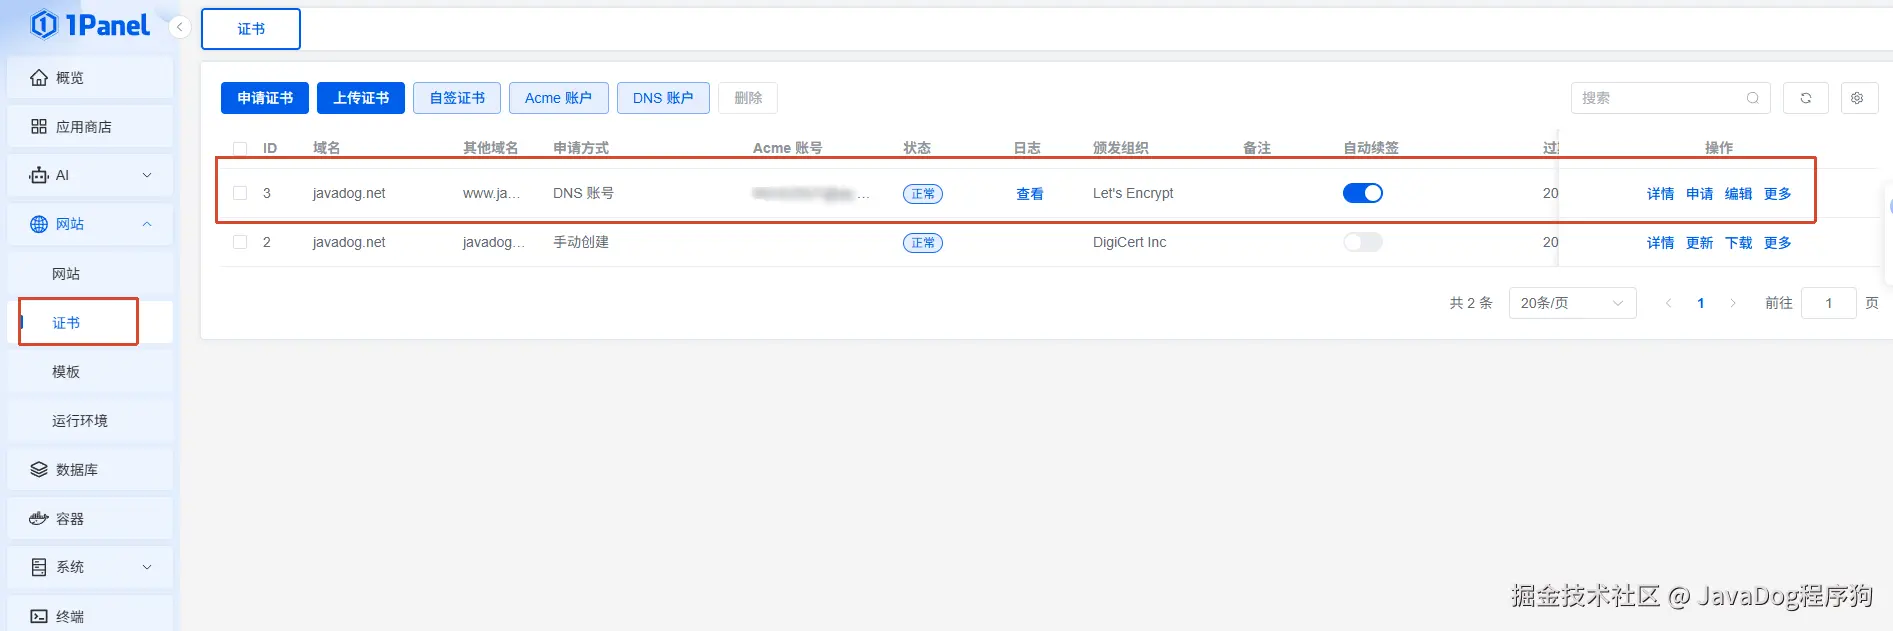The width and height of the screenshot is (1893, 631).
Task: Check the row with ID 3
Action: point(240,193)
